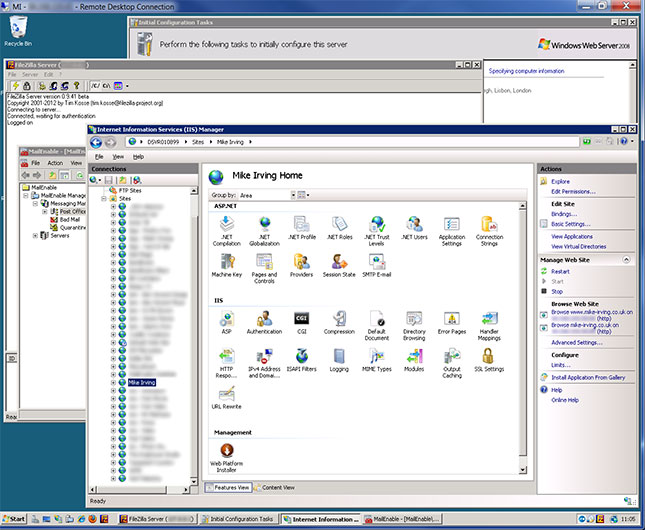Click Install Application From Gallery
This screenshot has width=645, height=530.
click(588, 377)
